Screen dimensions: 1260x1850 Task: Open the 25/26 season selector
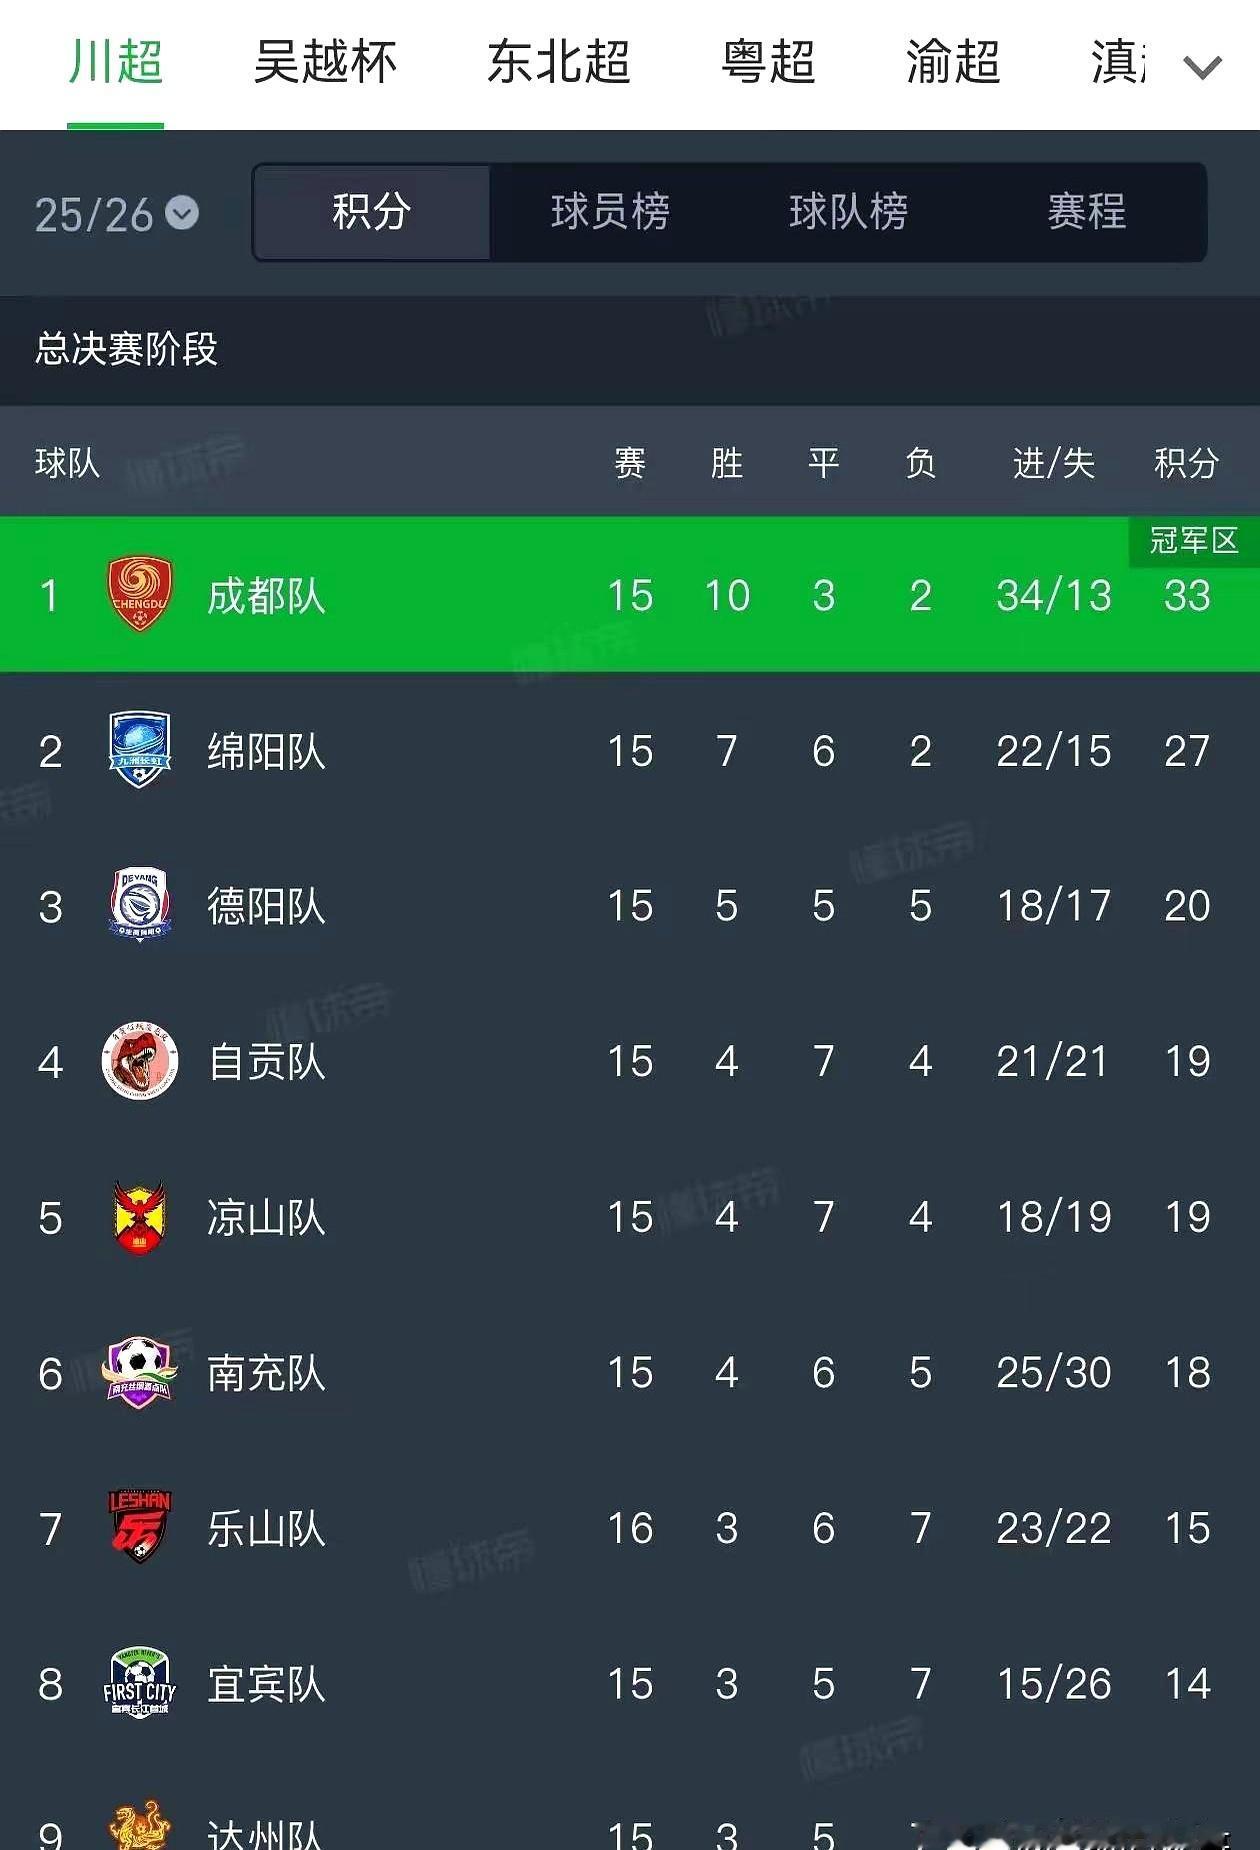116,215
